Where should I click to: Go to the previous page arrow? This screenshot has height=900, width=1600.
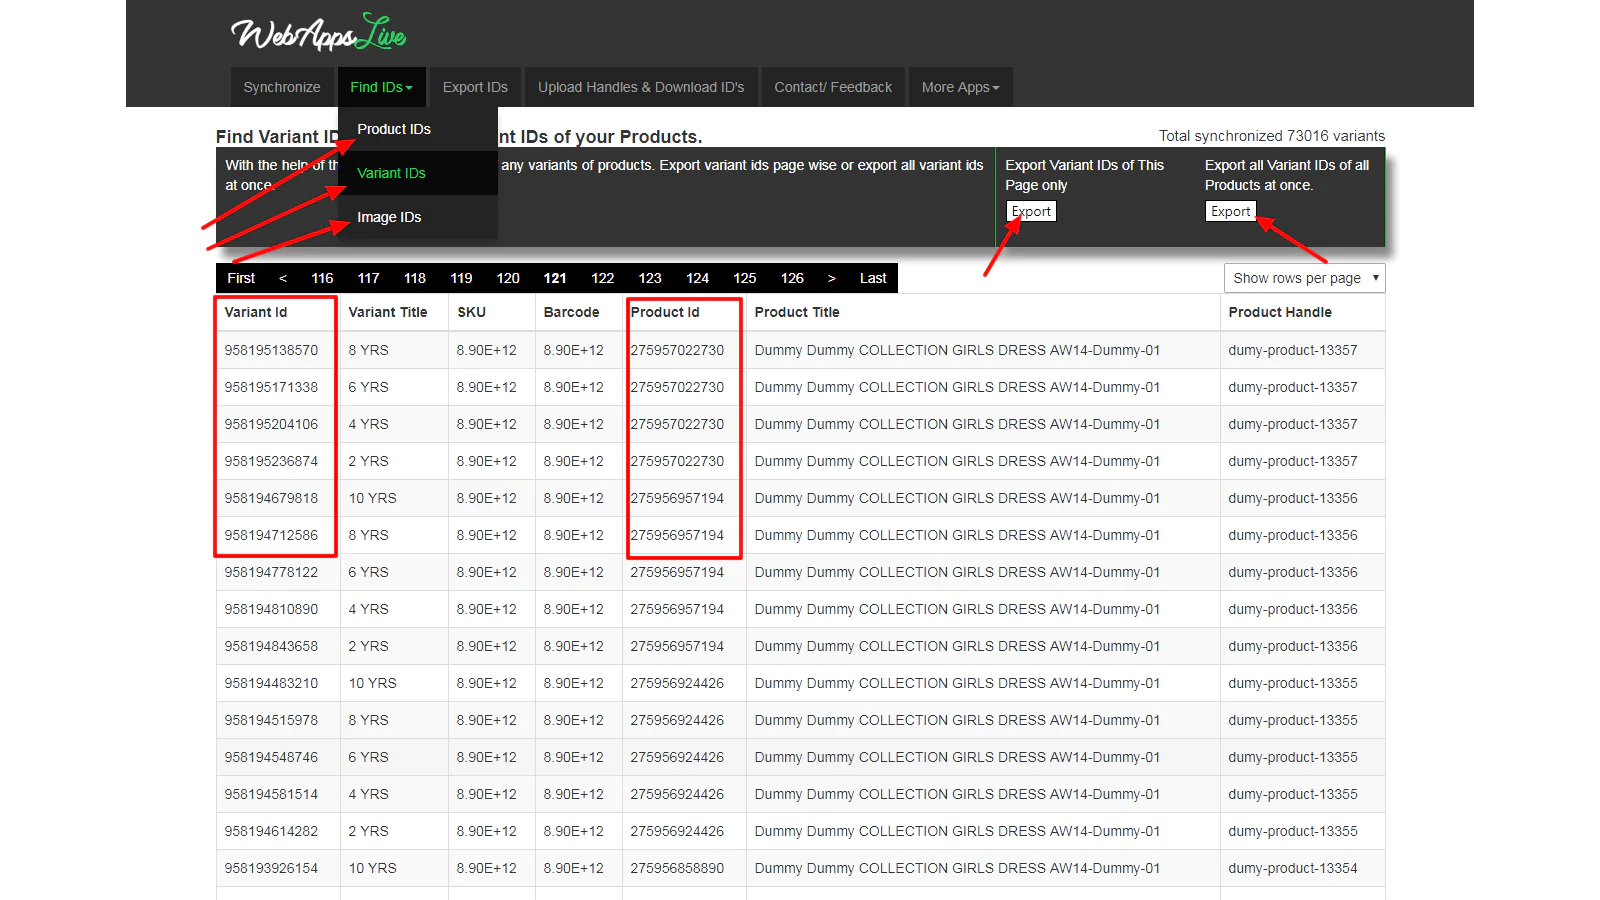click(283, 278)
